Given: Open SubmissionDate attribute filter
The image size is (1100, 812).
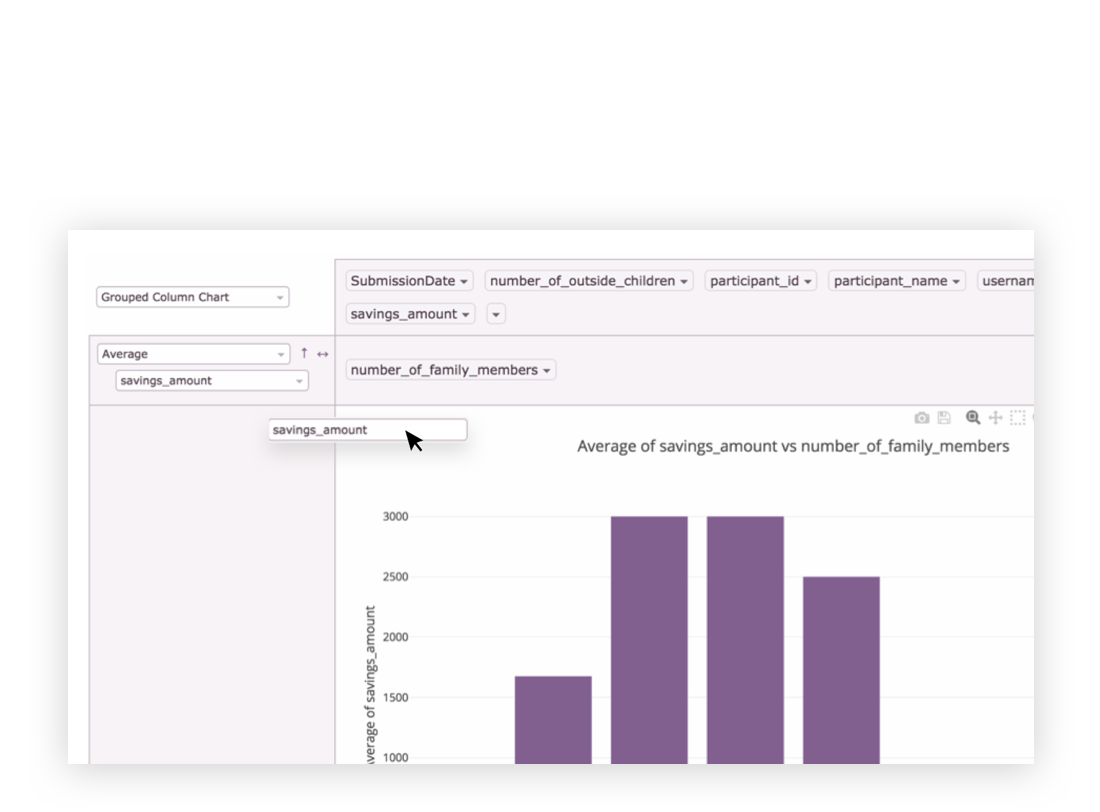Looking at the screenshot, I should pos(410,281).
